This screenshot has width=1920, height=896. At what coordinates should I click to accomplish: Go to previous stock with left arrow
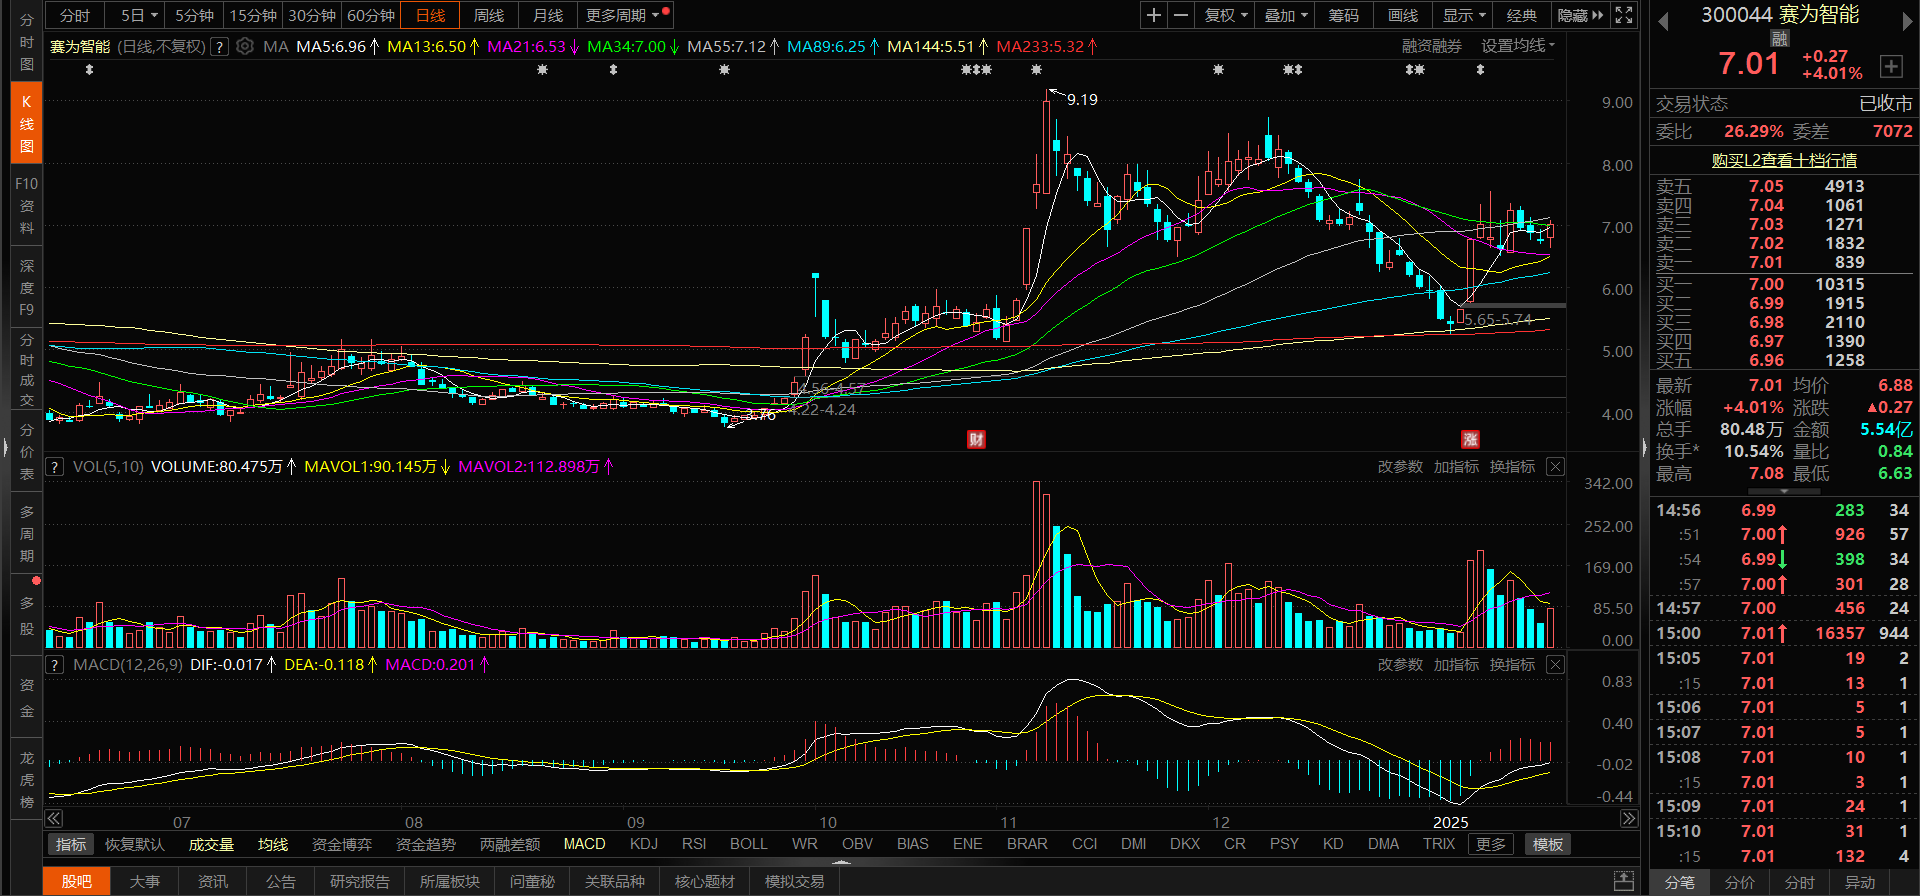pos(1663,22)
